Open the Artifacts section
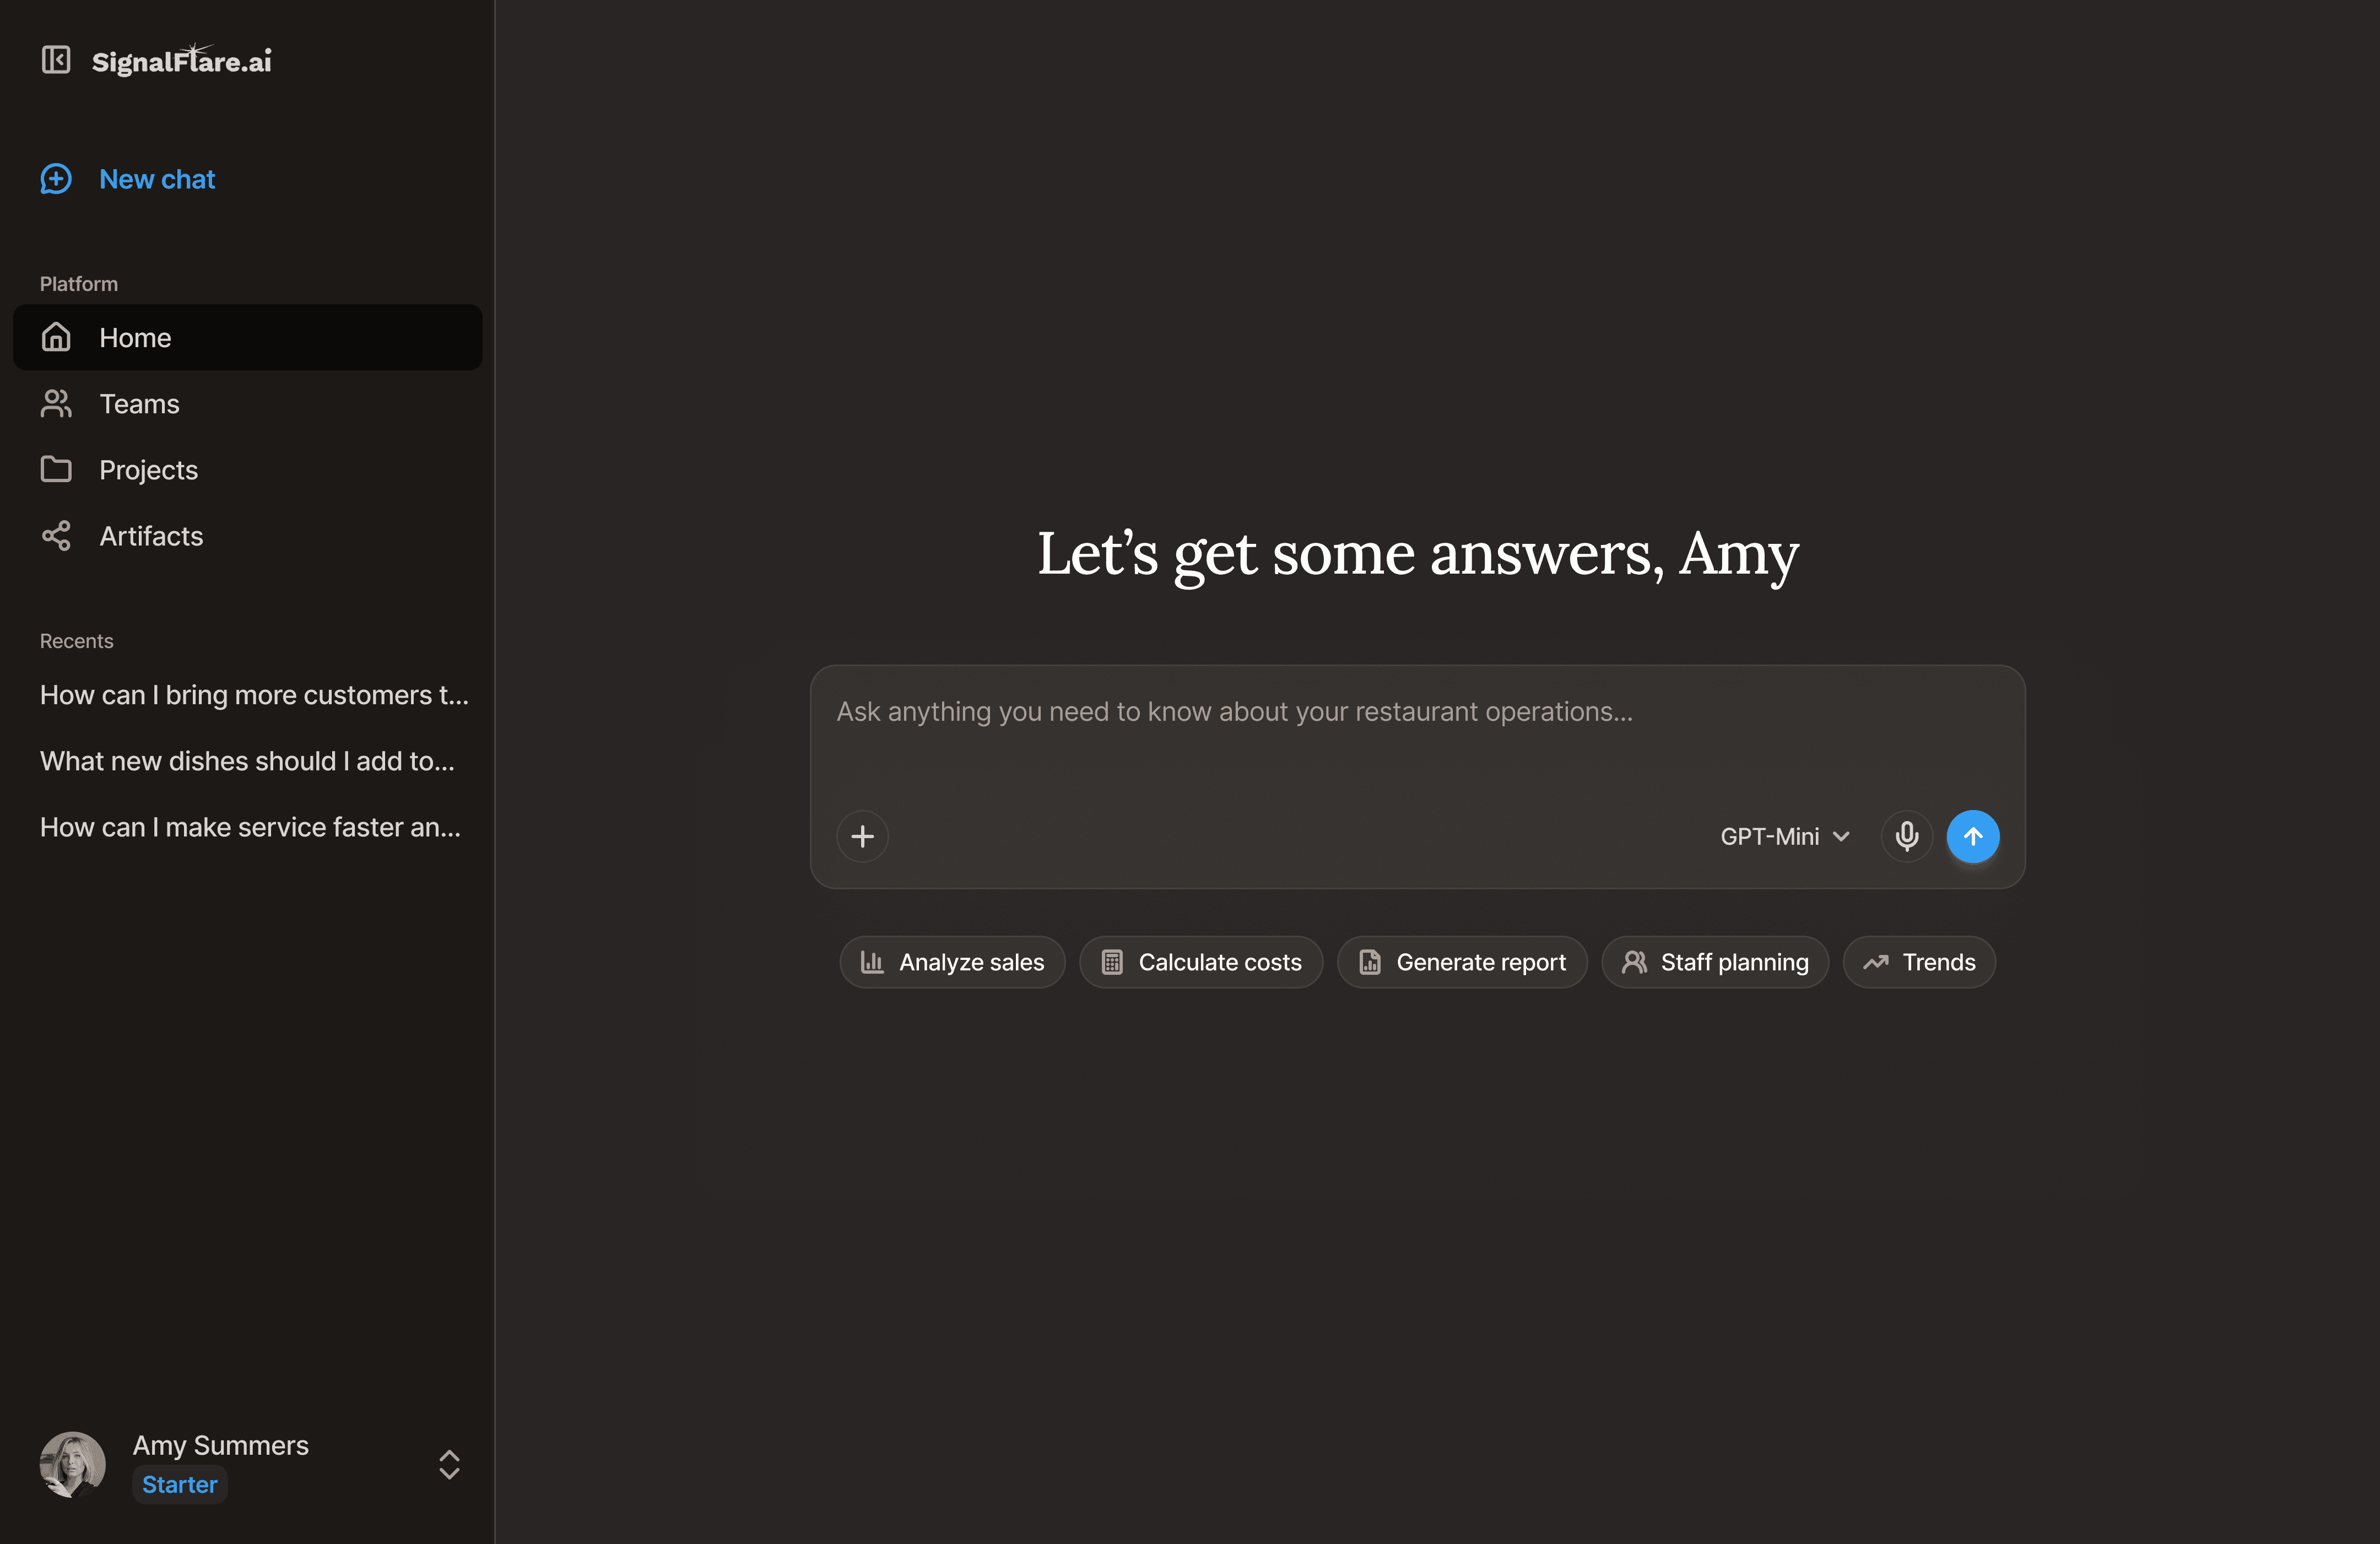 pos(151,536)
